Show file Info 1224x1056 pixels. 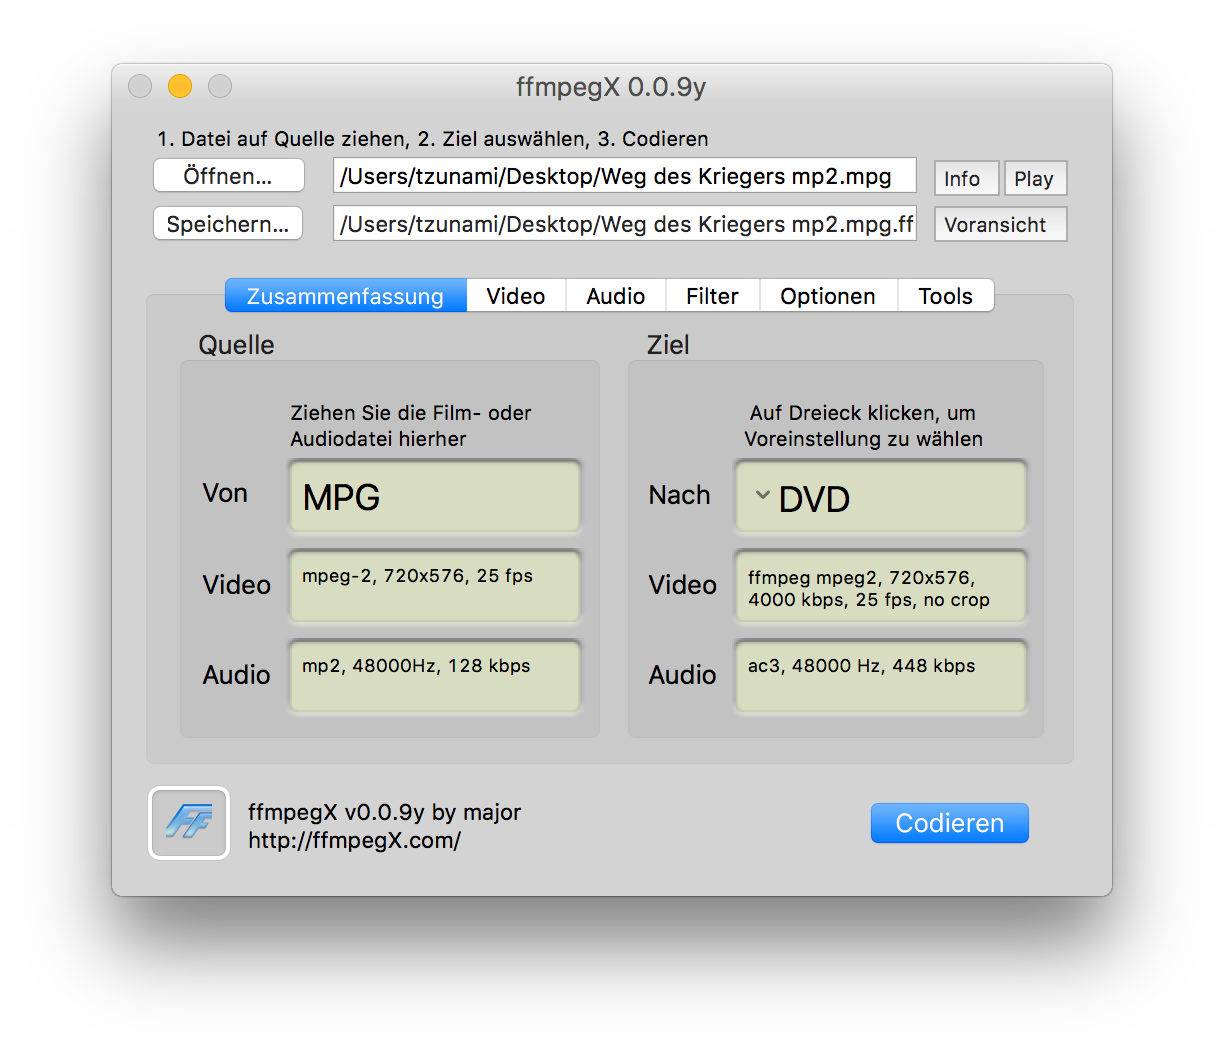coord(966,179)
